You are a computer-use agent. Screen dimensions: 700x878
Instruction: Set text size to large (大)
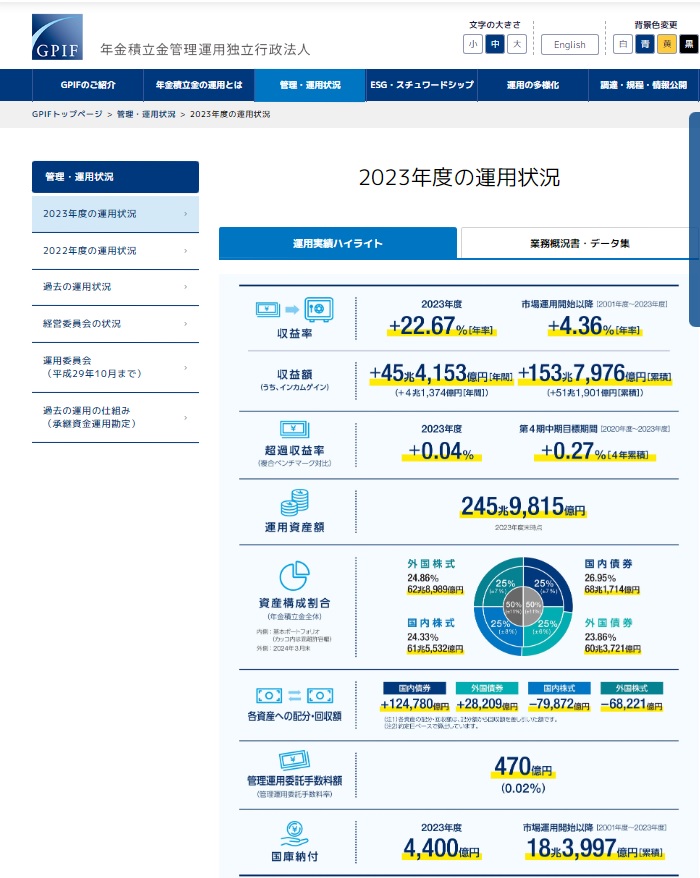pos(516,44)
